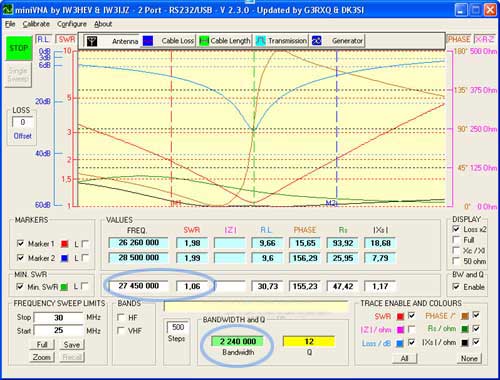Select the Antenna mode tab
500x380 pixels.
pyautogui.click(x=111, y=41)
